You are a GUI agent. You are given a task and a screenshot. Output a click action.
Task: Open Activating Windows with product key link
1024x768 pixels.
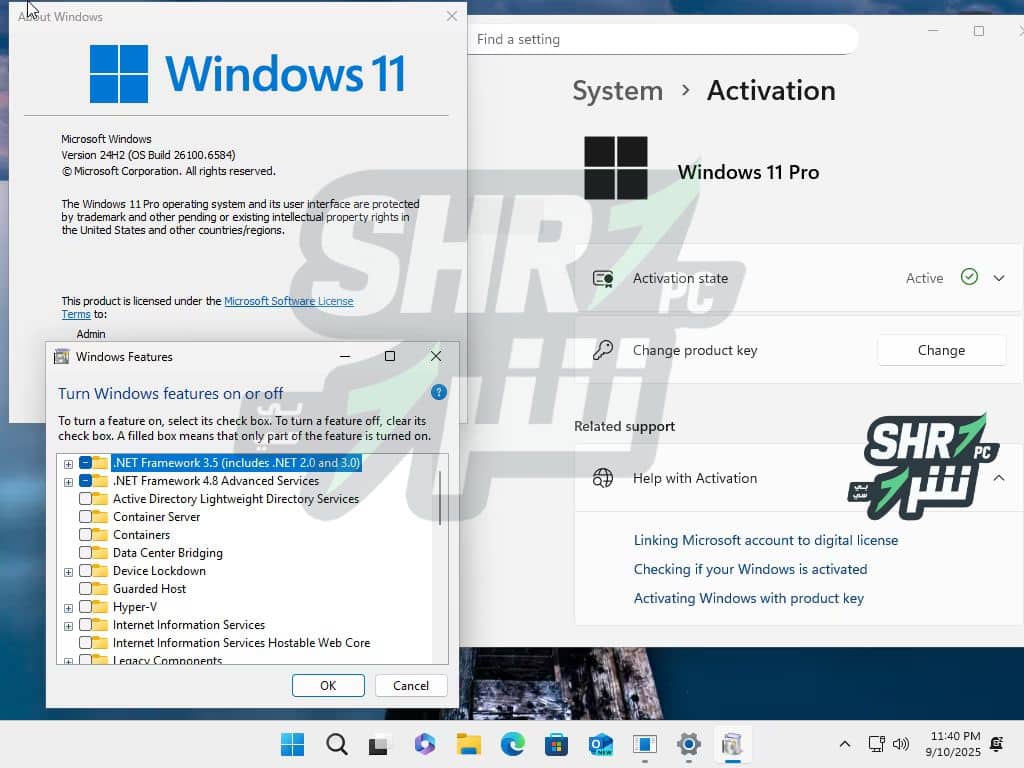748,598
